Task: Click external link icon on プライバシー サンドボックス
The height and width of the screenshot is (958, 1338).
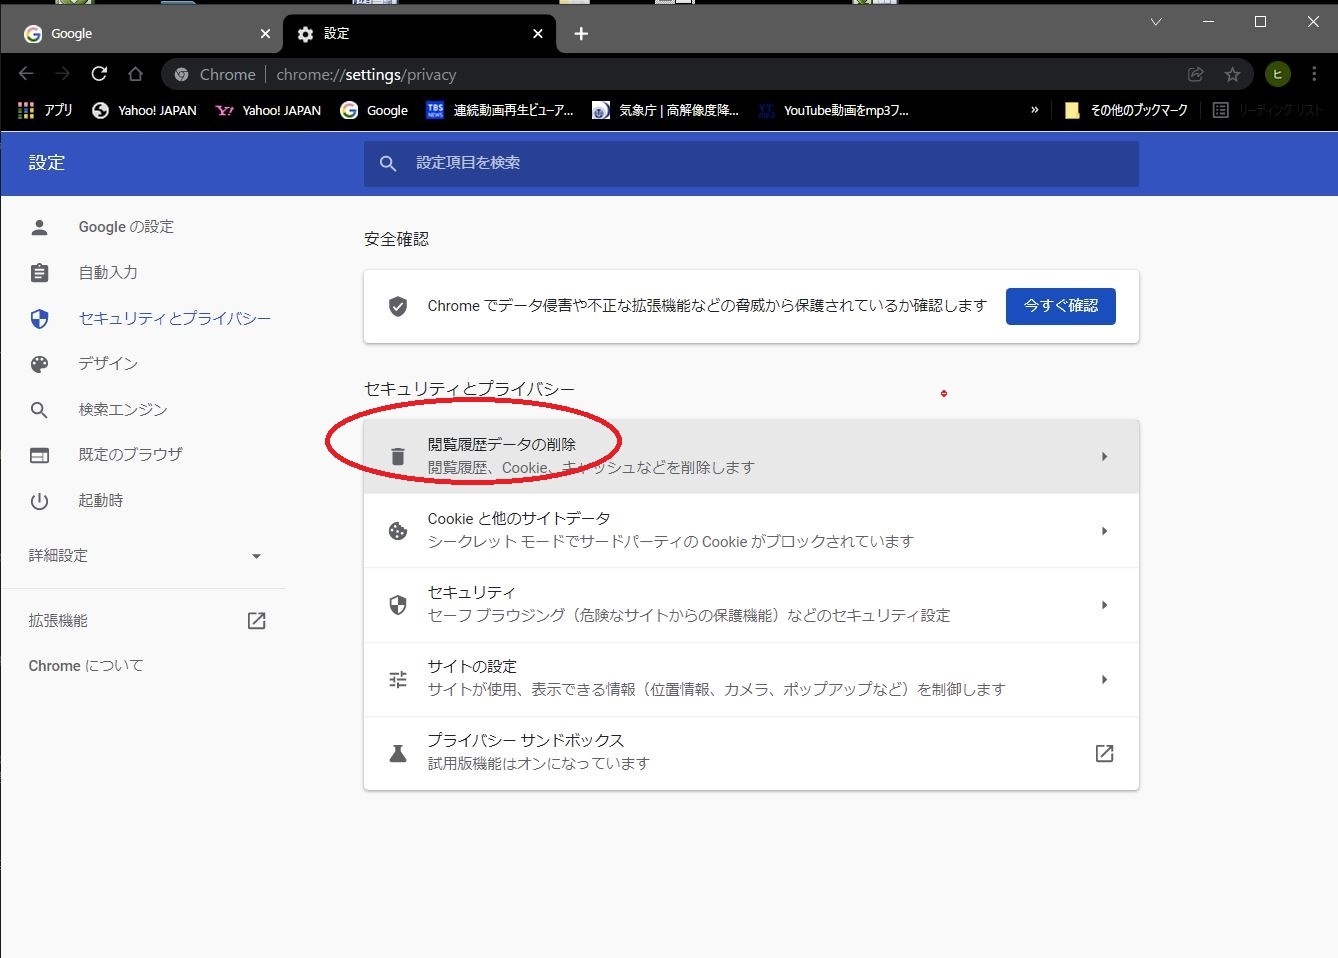Action: tap(1104, 753)
